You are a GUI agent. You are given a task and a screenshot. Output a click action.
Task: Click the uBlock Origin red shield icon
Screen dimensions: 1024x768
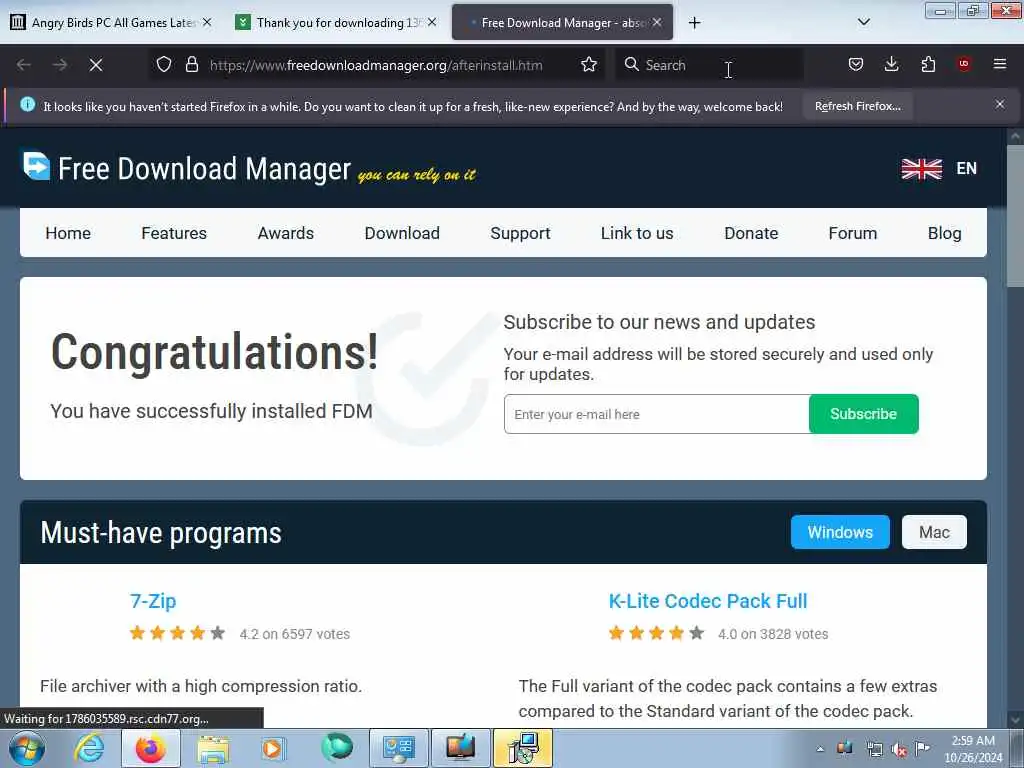[964, 65]
